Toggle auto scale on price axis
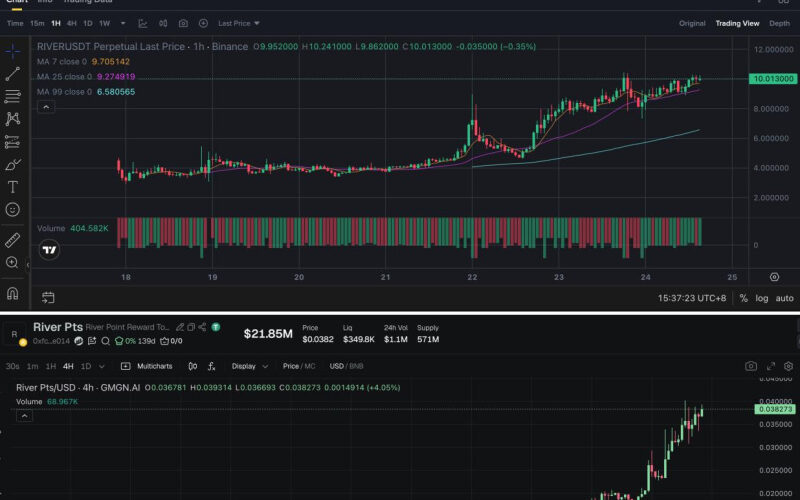 pos(785,298)
